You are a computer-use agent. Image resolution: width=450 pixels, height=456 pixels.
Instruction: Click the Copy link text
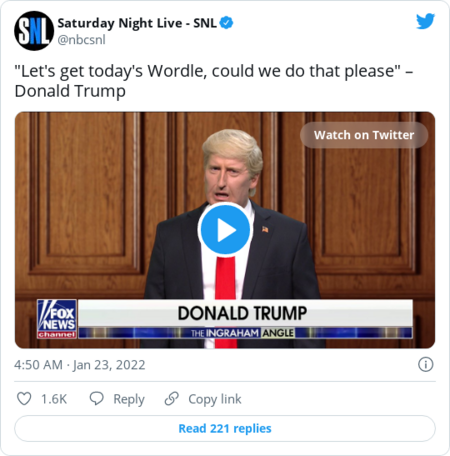point(215,399)
